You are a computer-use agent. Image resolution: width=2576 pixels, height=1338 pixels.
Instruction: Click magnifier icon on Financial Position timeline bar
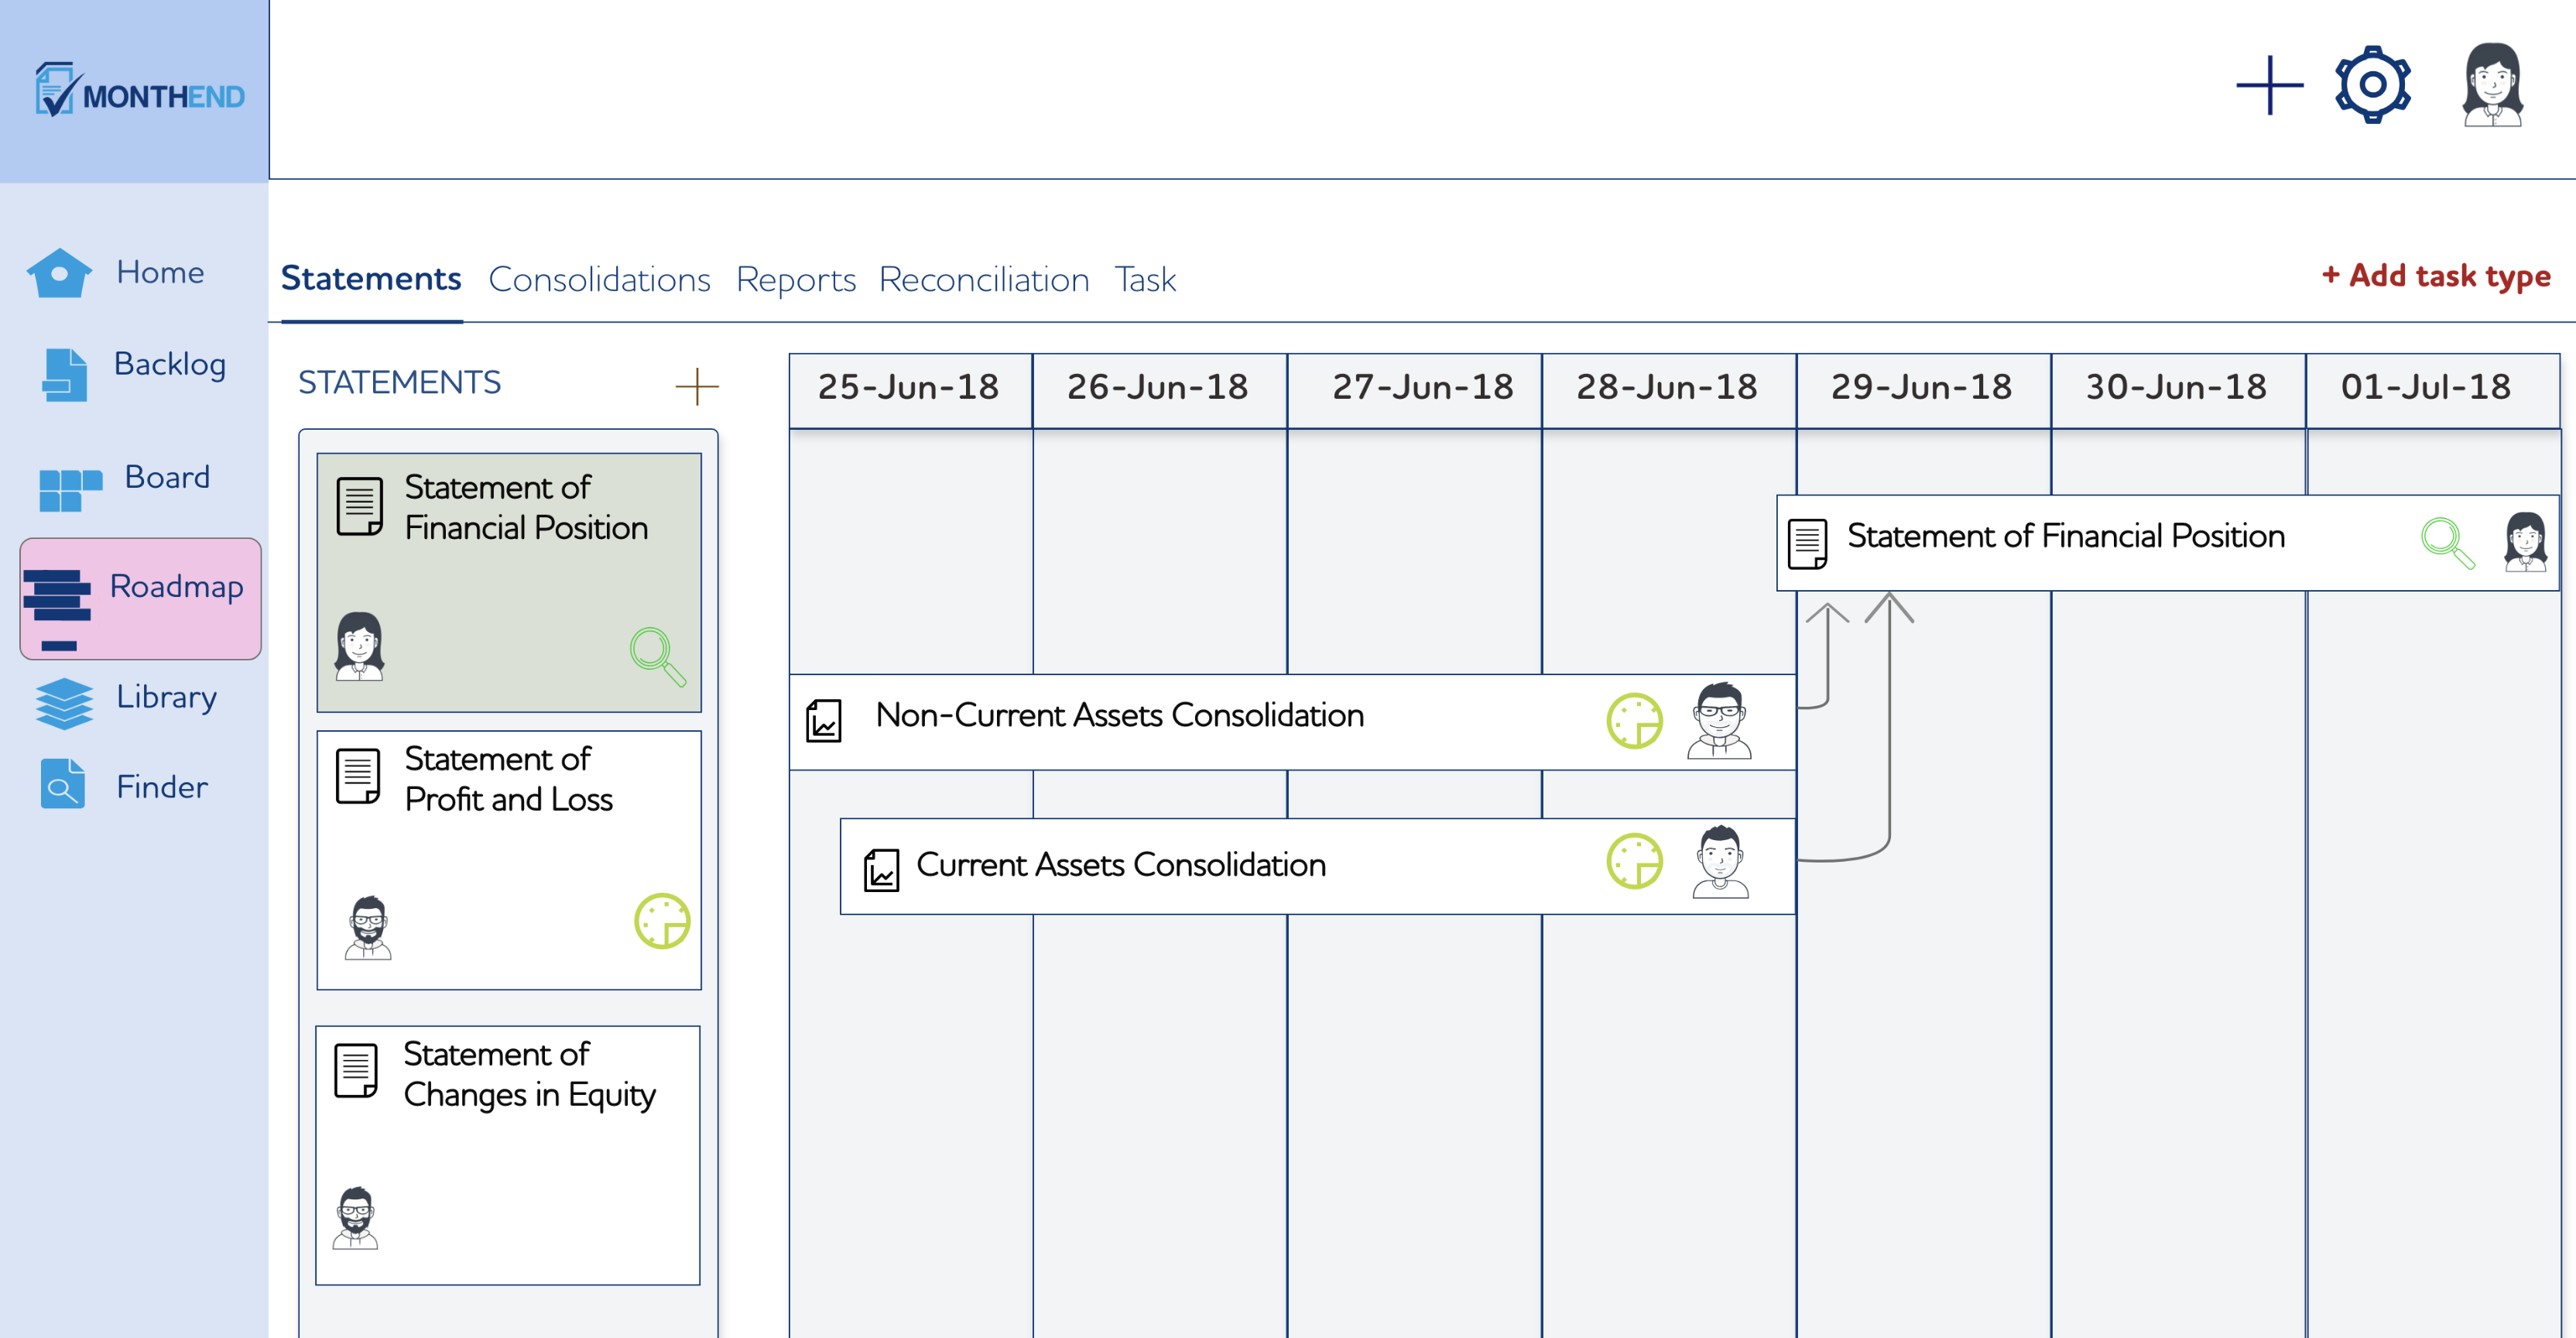[2447, 543]
